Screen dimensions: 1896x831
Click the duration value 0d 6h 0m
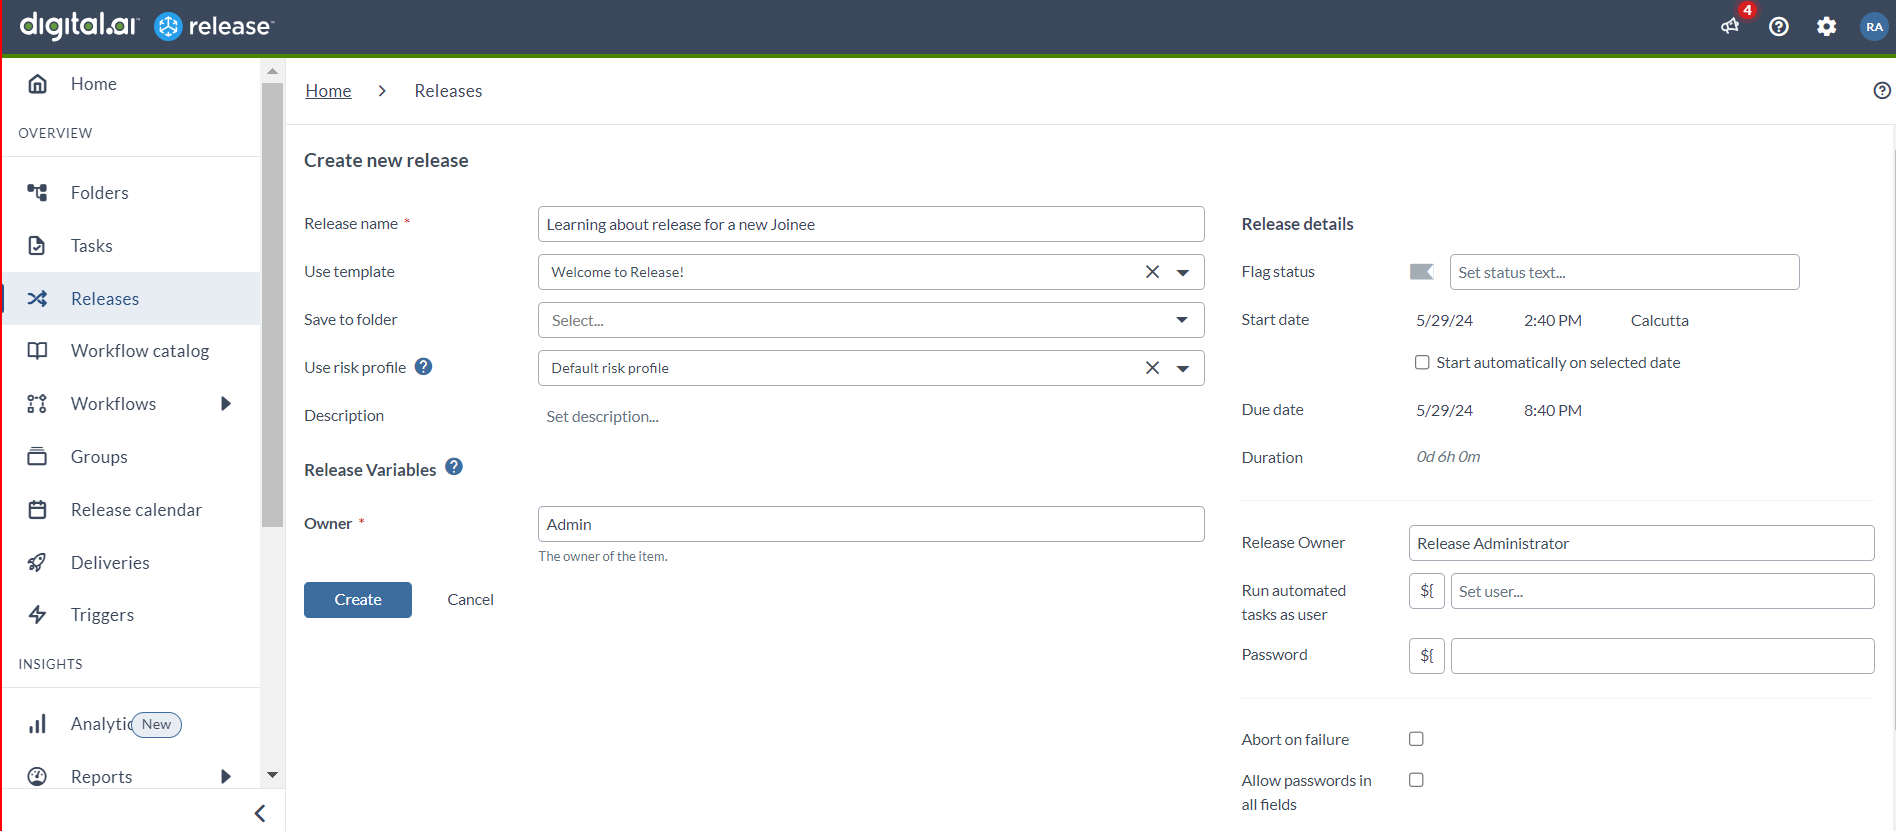point(1448,457)
